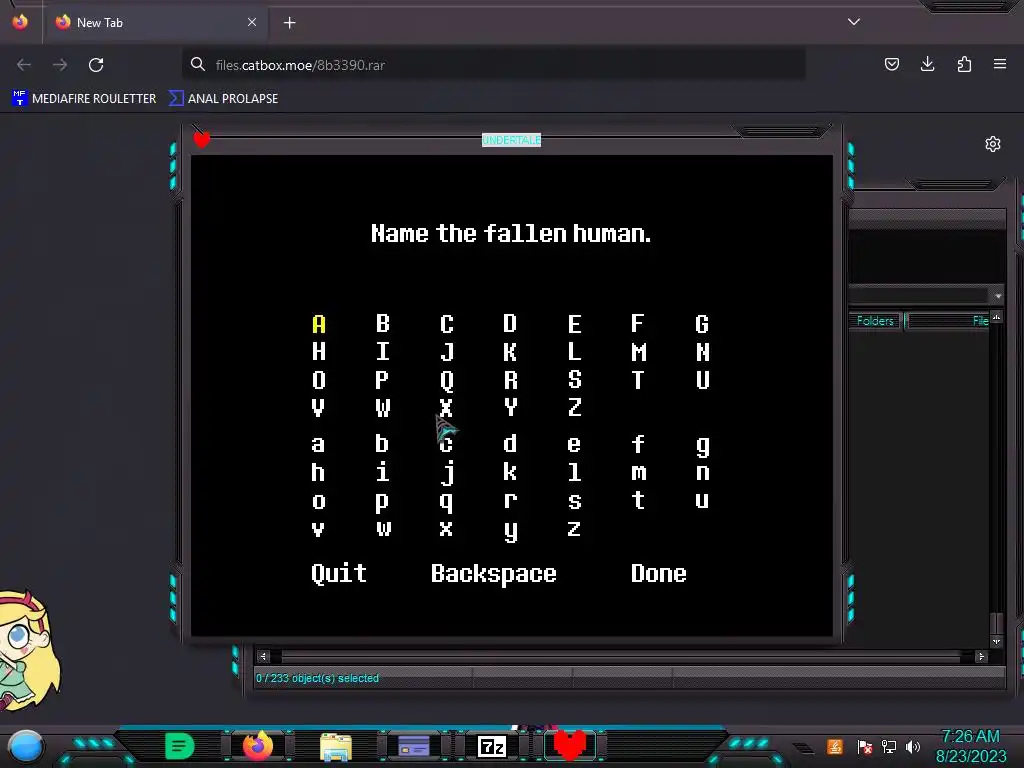Reload the current page
The width and height of the screenshot is (1024, 768).
(96, 65)
